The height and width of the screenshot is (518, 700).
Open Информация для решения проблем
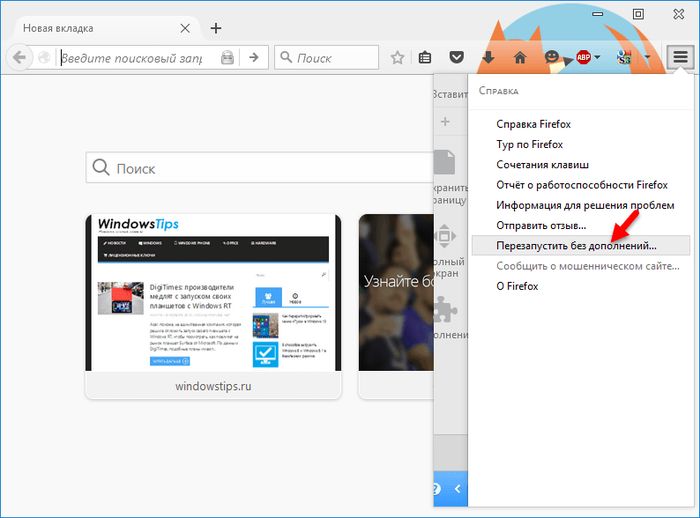(585, 205)
